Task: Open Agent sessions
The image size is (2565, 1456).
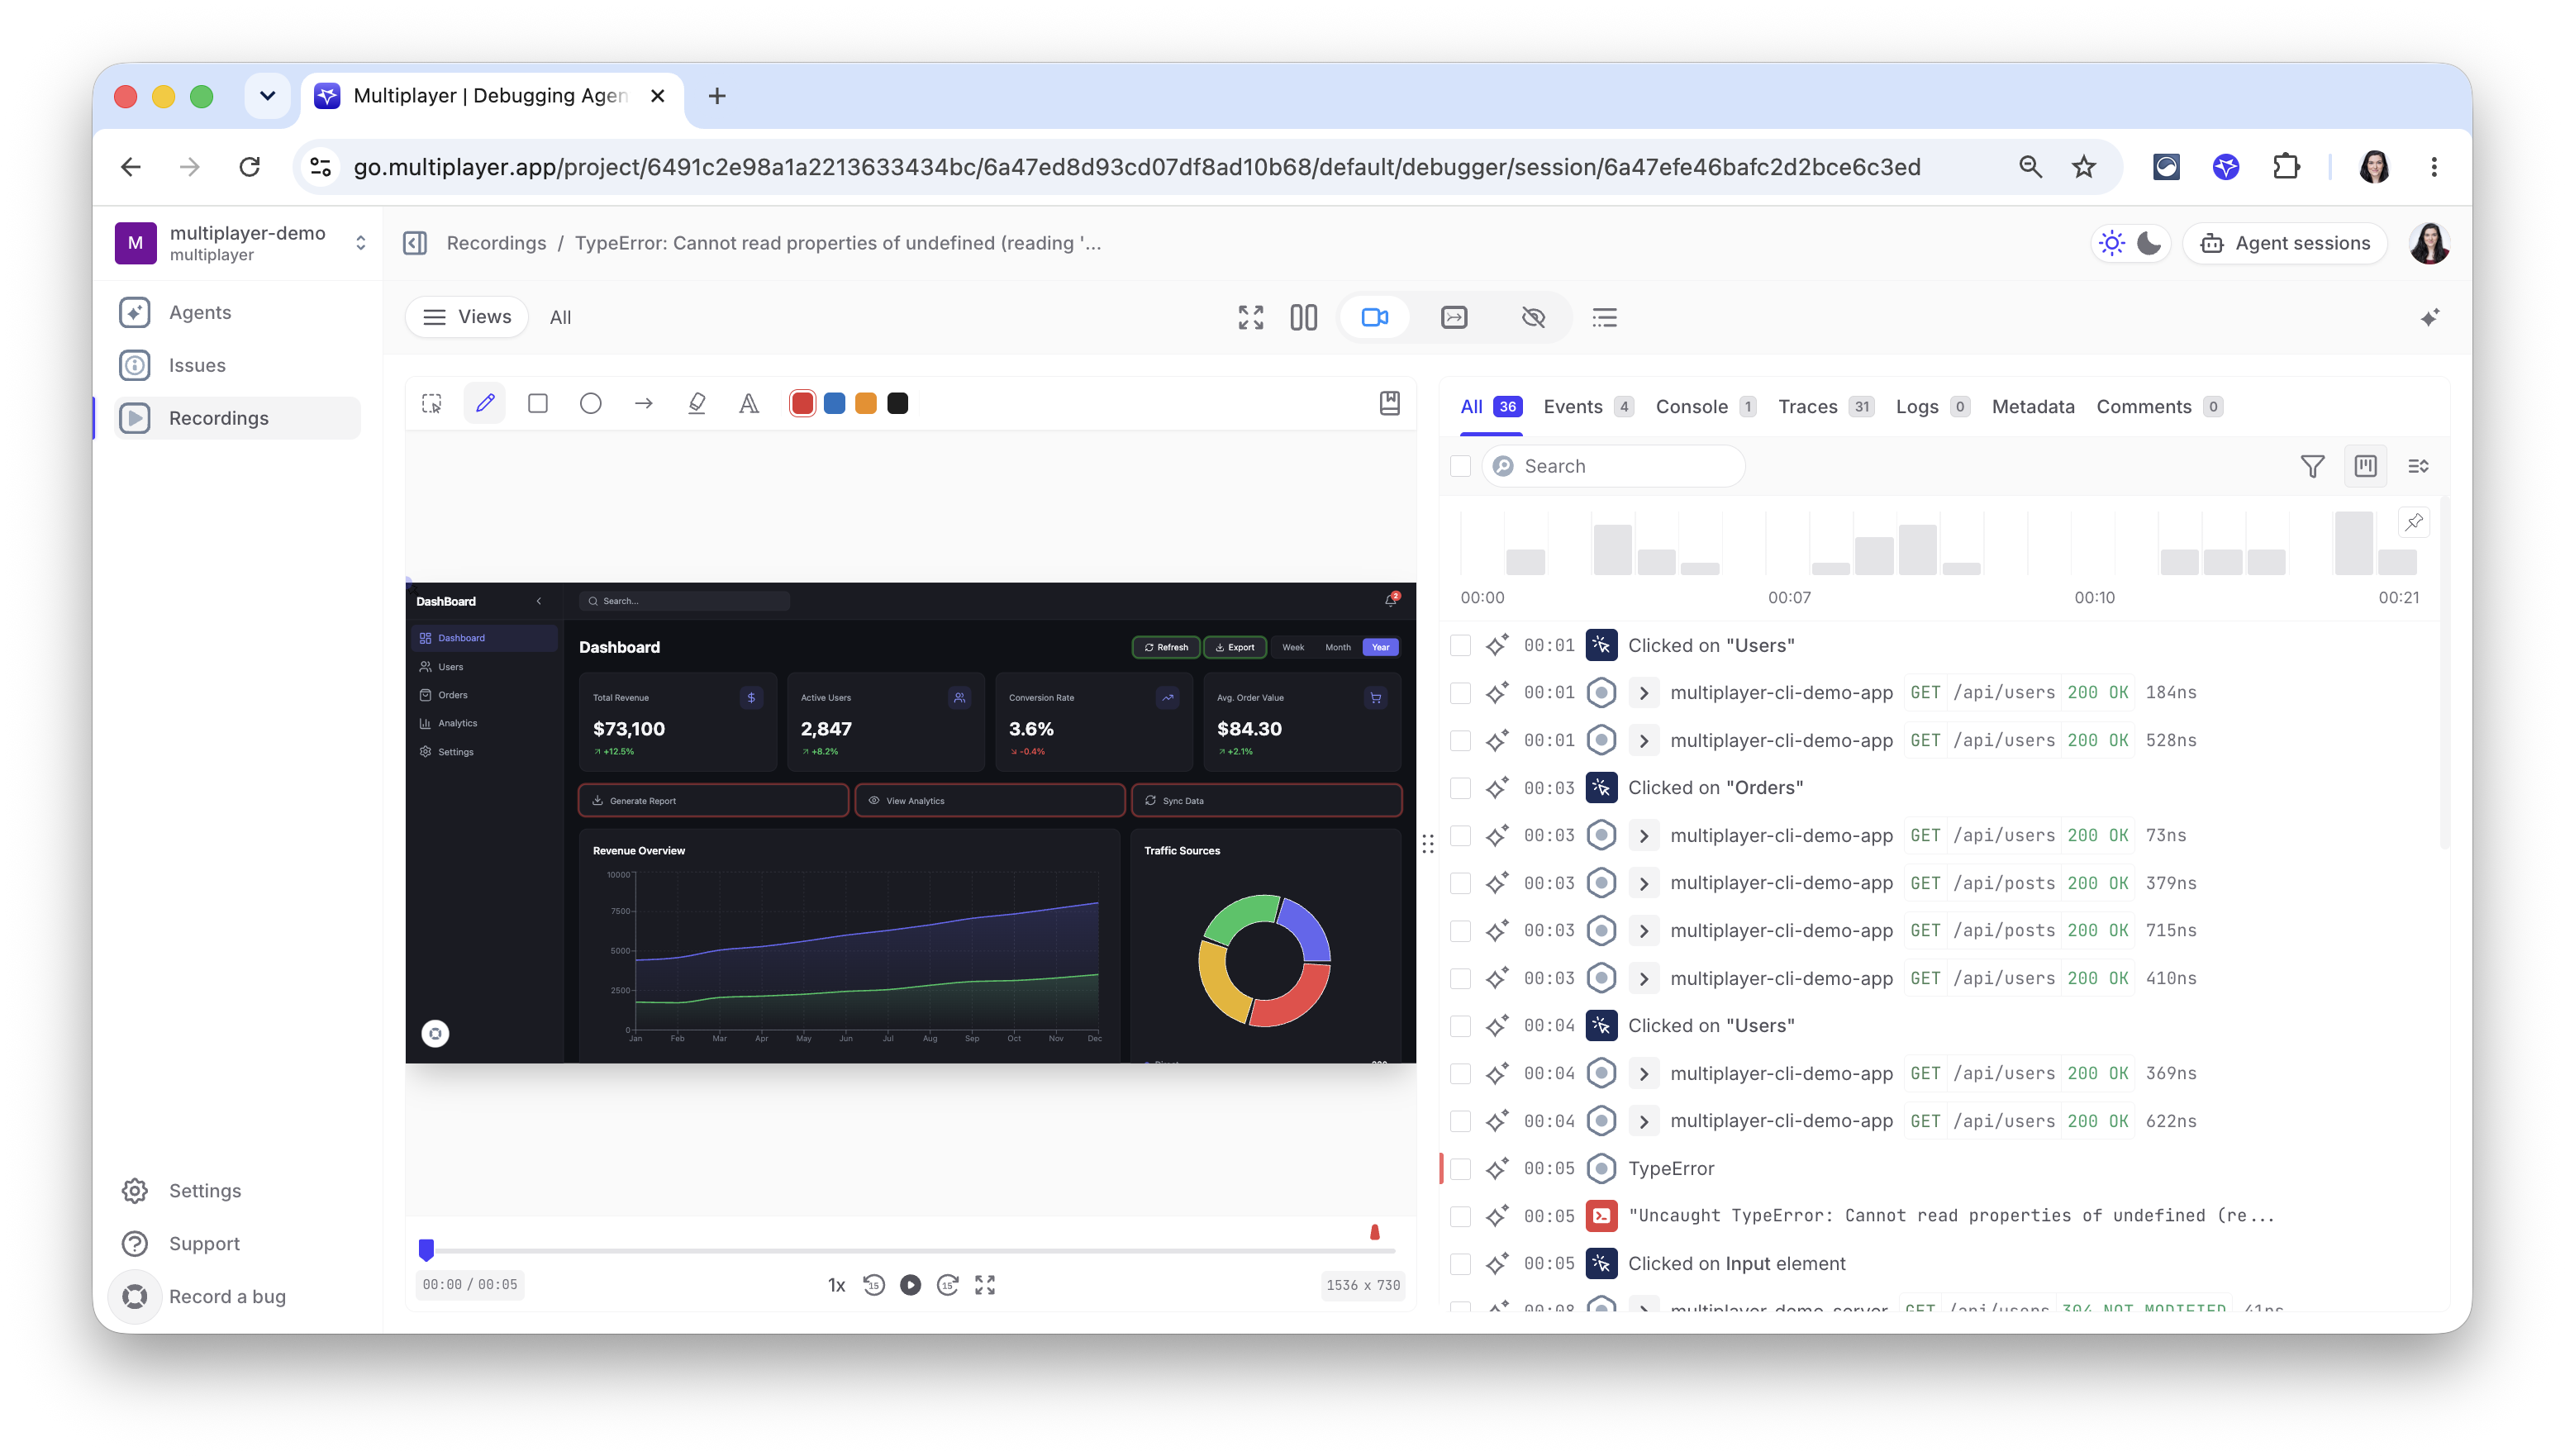Action: click(2285, 243)
